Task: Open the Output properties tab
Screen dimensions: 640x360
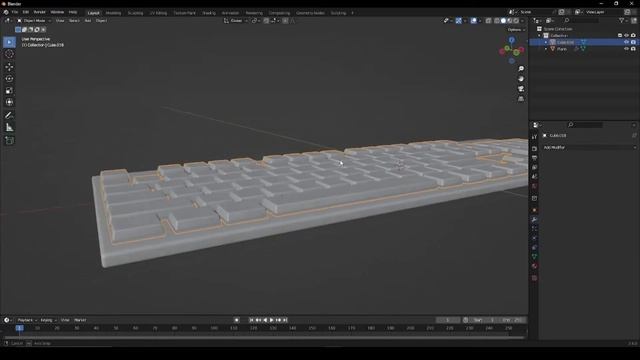Action: click(x=534, y=158)
